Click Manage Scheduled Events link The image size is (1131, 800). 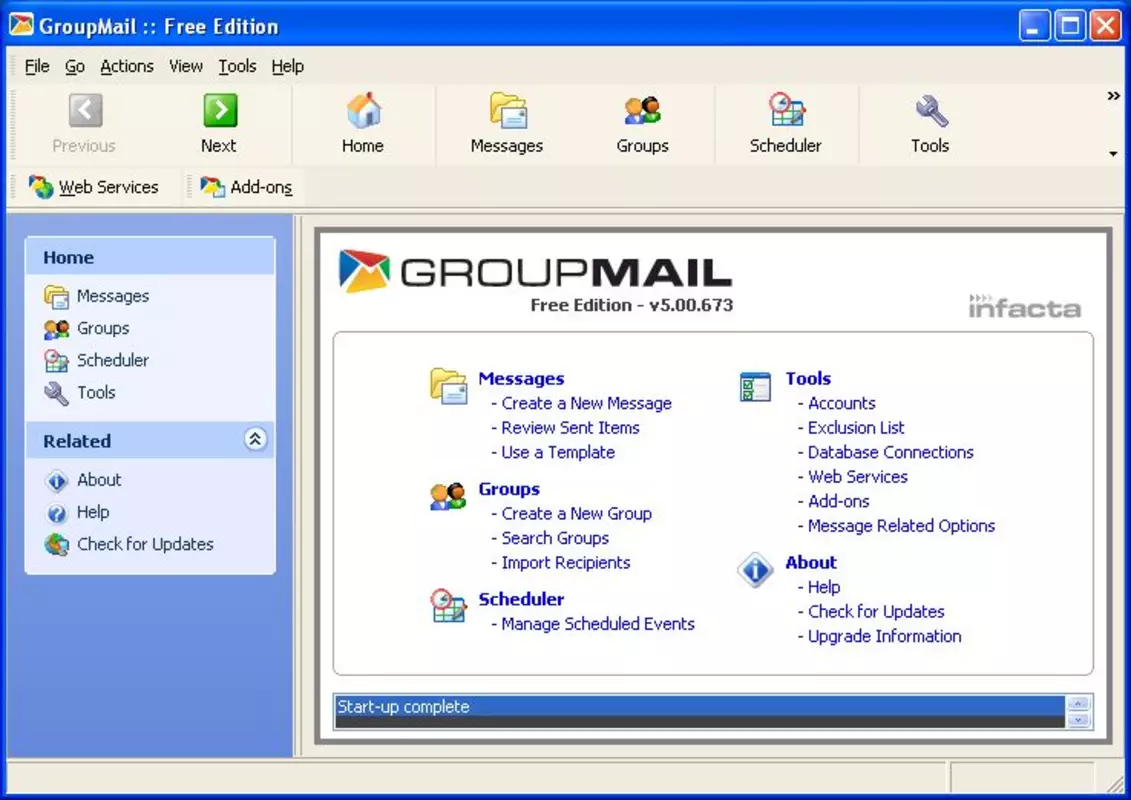[x=598, y=624]
